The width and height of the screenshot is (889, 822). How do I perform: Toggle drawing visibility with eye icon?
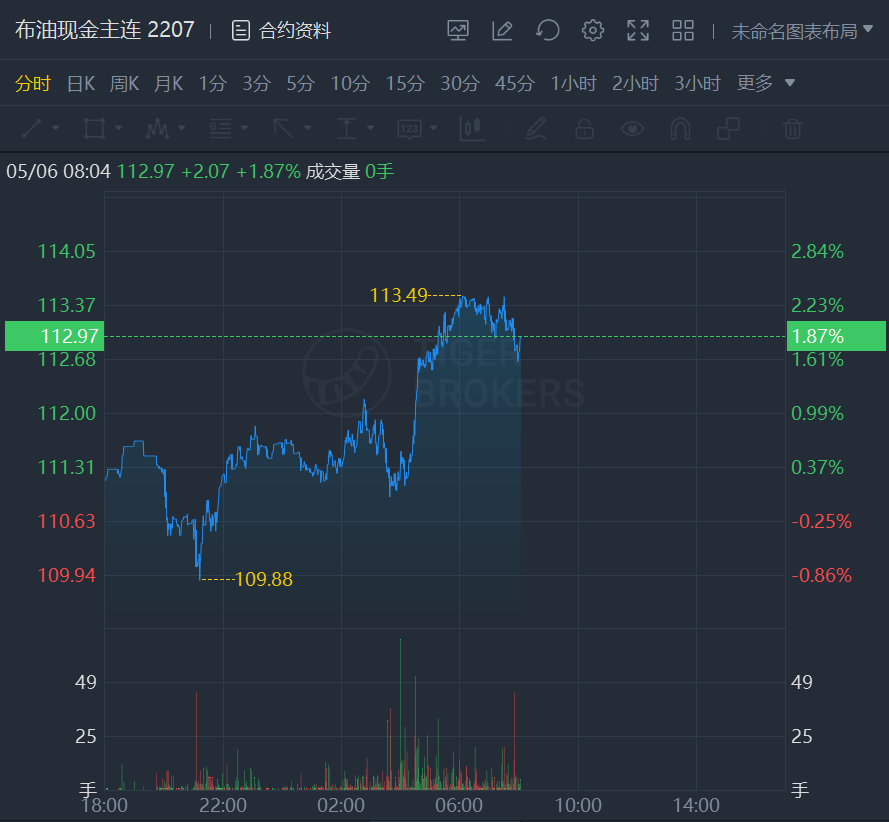[x=632, y=129]
